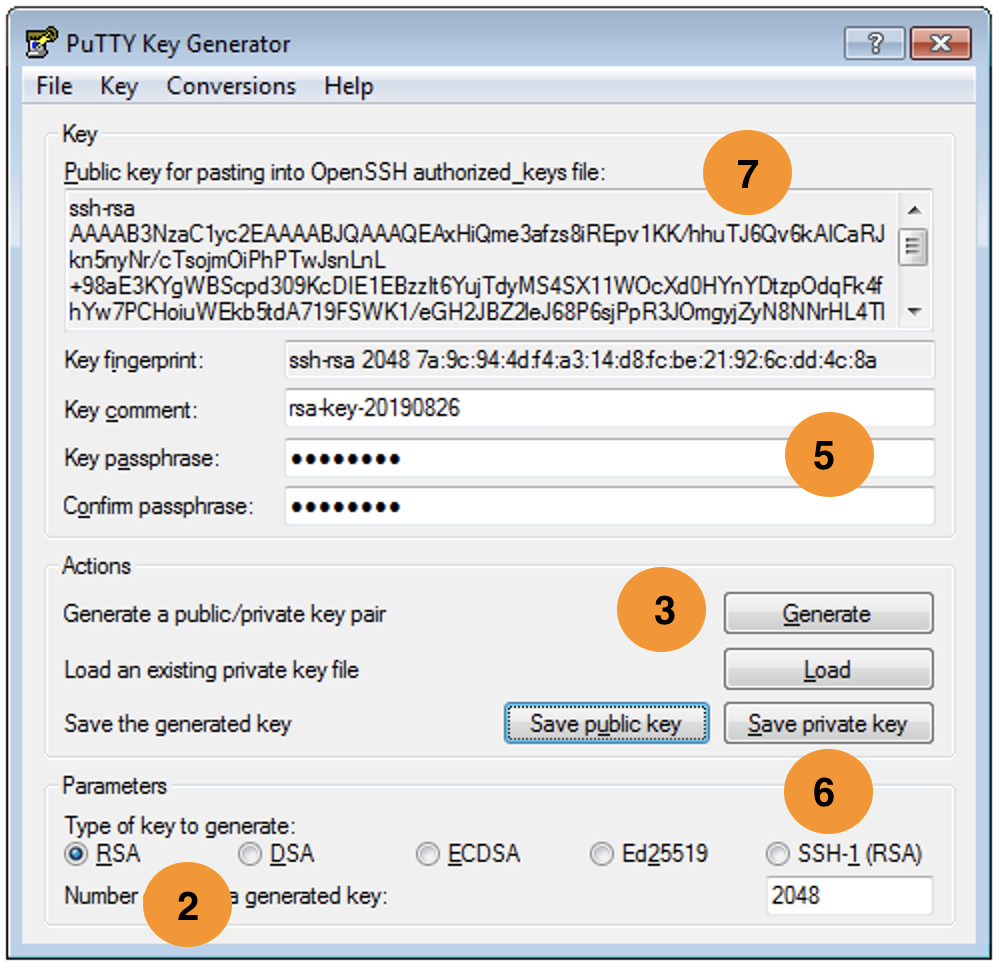Viewport: 1002px width, 968px height.
Task: Click the title bar question mark help button
Action: coord(874,43)
